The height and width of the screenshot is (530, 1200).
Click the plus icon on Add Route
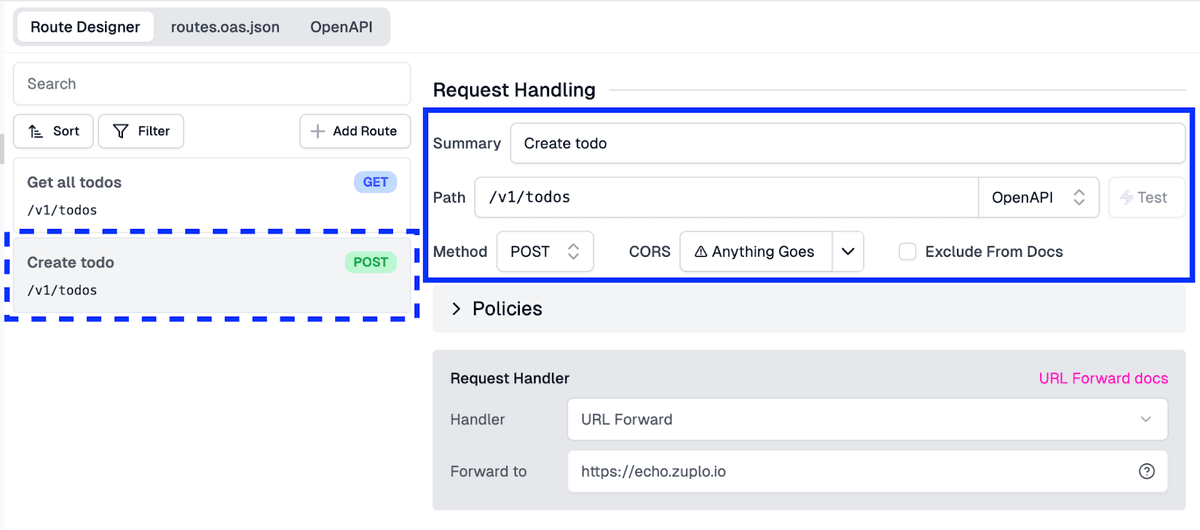coord(318,131)
